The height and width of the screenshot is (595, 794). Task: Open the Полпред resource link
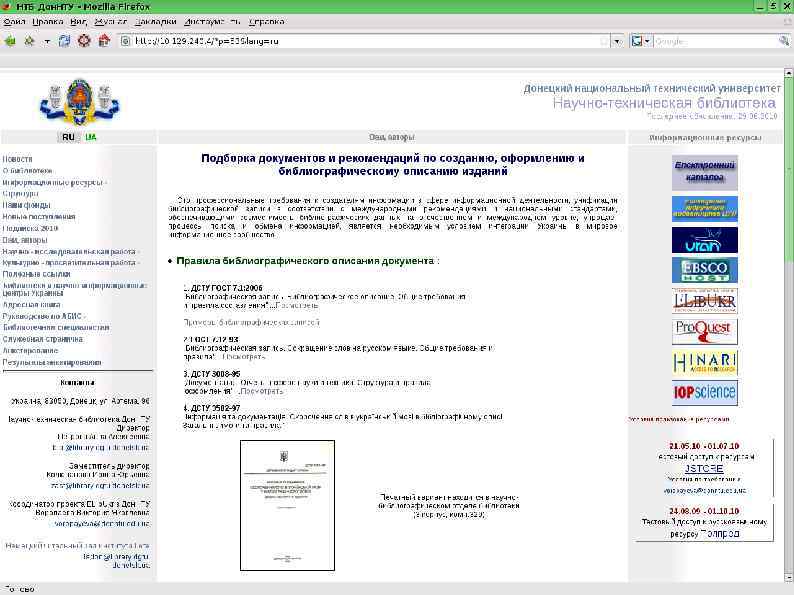(720, 534)
